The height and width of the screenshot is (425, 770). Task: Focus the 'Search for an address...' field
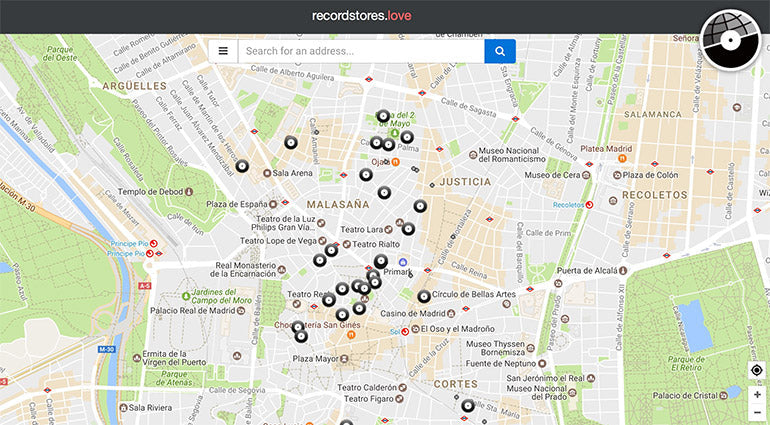click(x=360, y=51)
